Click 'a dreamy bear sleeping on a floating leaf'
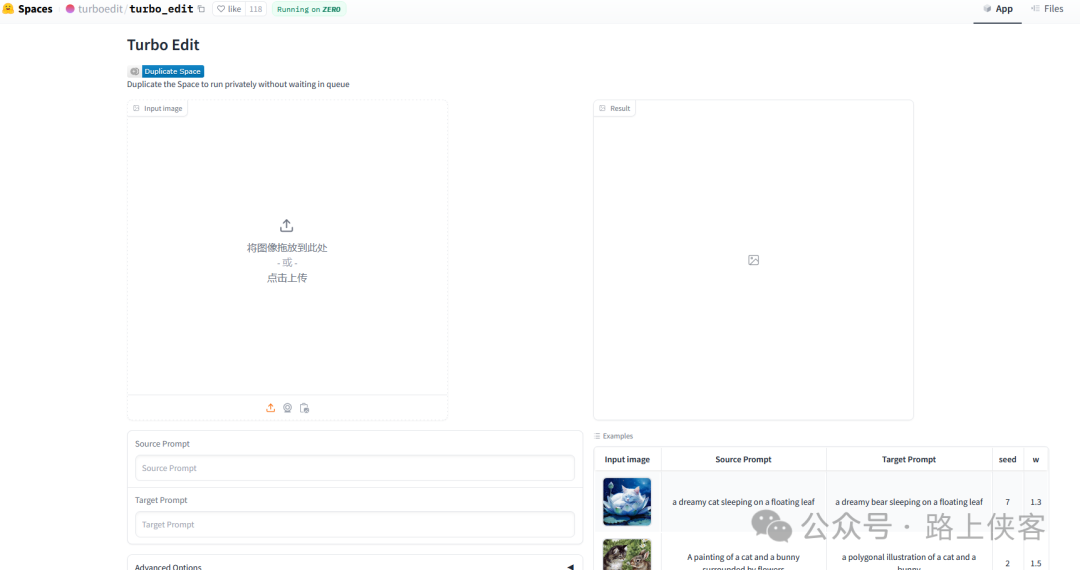1080x570 pixels. (x=908, y=502)
